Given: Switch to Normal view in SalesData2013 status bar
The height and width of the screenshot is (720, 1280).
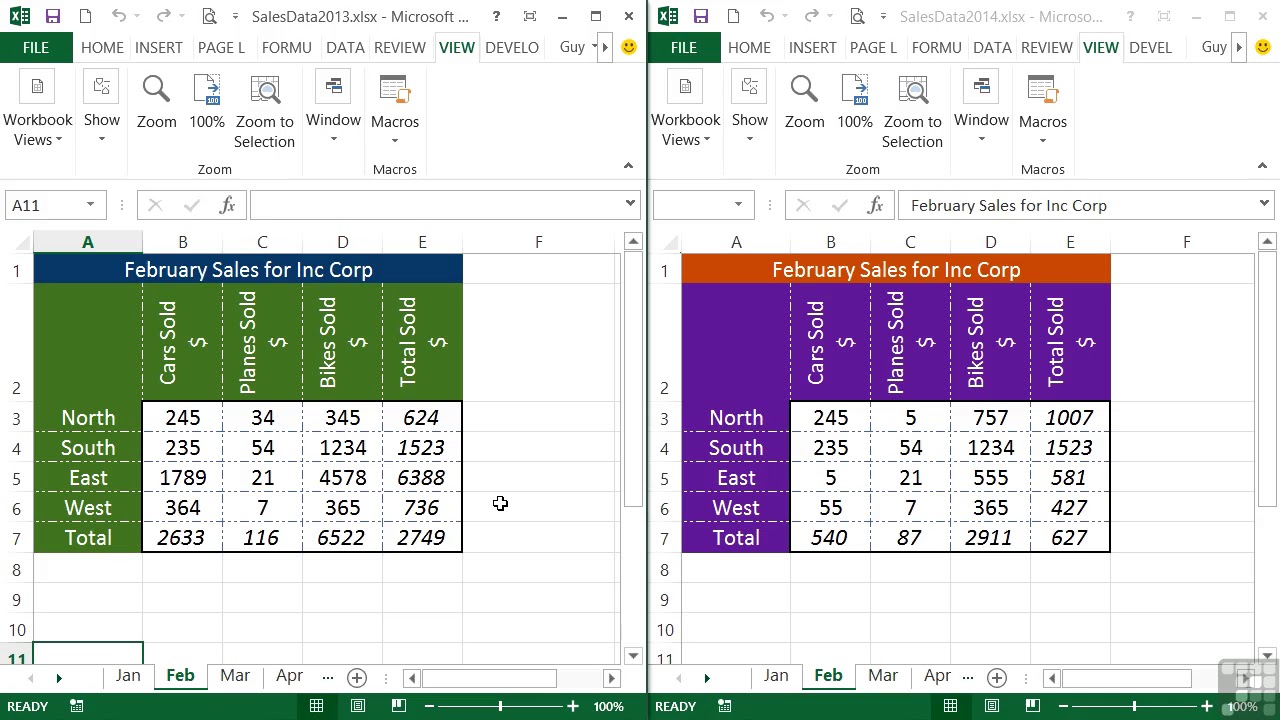Looking at the screenshot, I should click(316, 706).
